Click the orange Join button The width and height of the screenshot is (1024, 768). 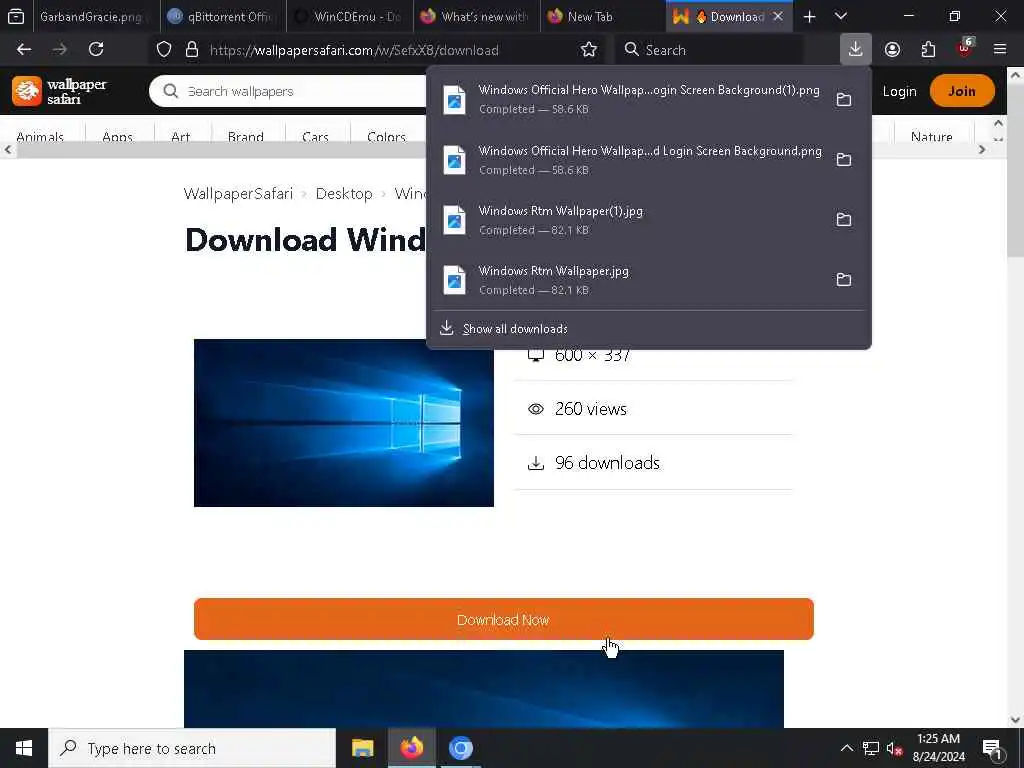pyautogui.click(x=962, y=91)
